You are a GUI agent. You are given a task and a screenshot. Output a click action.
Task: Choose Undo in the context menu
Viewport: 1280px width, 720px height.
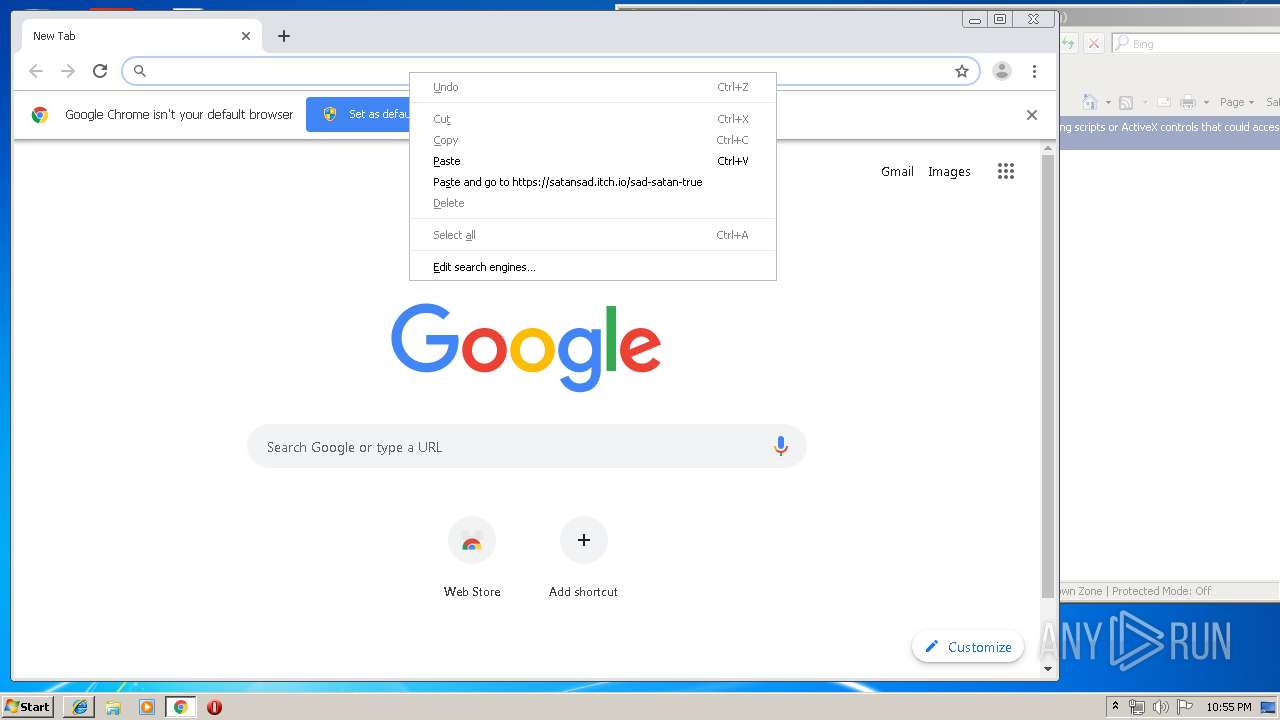point(593,87)
